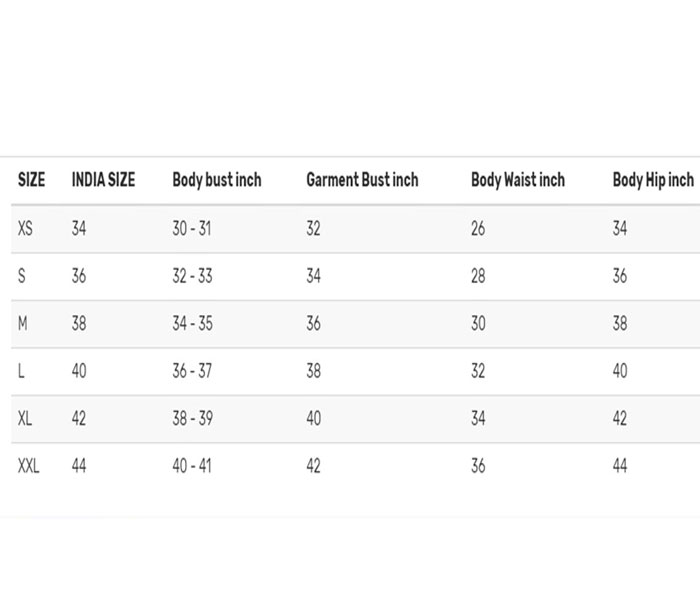The height and width of the screenshot is (600, 700).
Task: Select the Garment Bust inch header
Action: coord(362,180)
